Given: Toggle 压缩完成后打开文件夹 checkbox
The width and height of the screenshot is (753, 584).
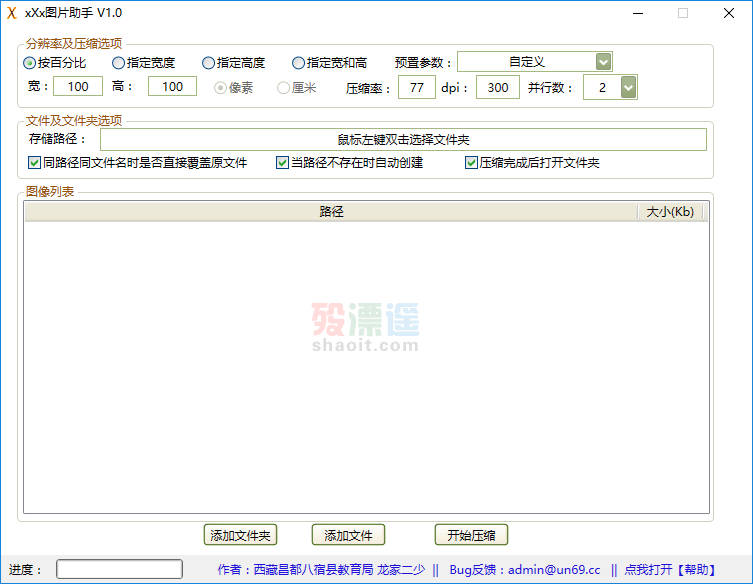Looking at the screenshot, I should coord(532,163).
